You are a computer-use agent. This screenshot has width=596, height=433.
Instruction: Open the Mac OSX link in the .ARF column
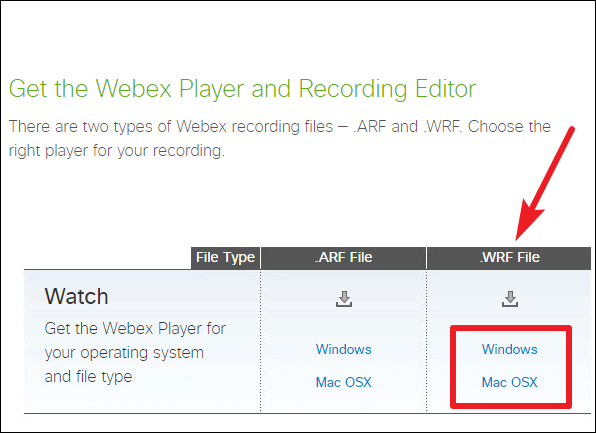tap(344, 382)
